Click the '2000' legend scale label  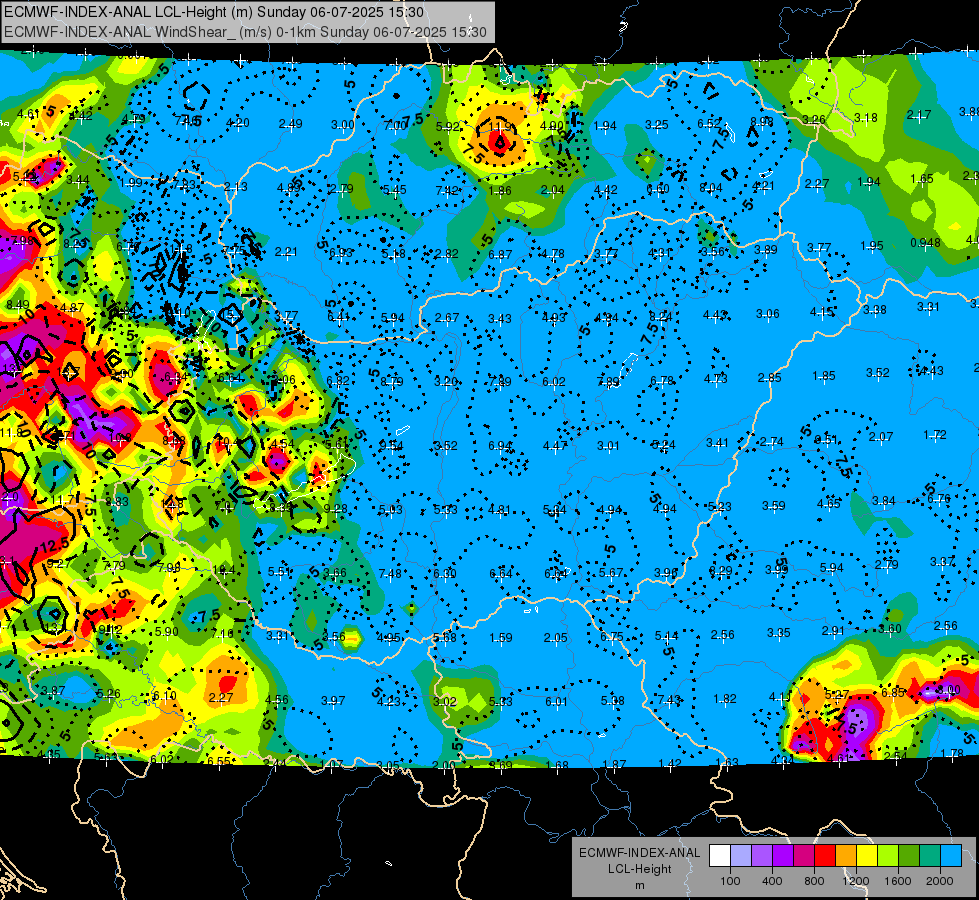pyautogui.click(x=940, y=881)
